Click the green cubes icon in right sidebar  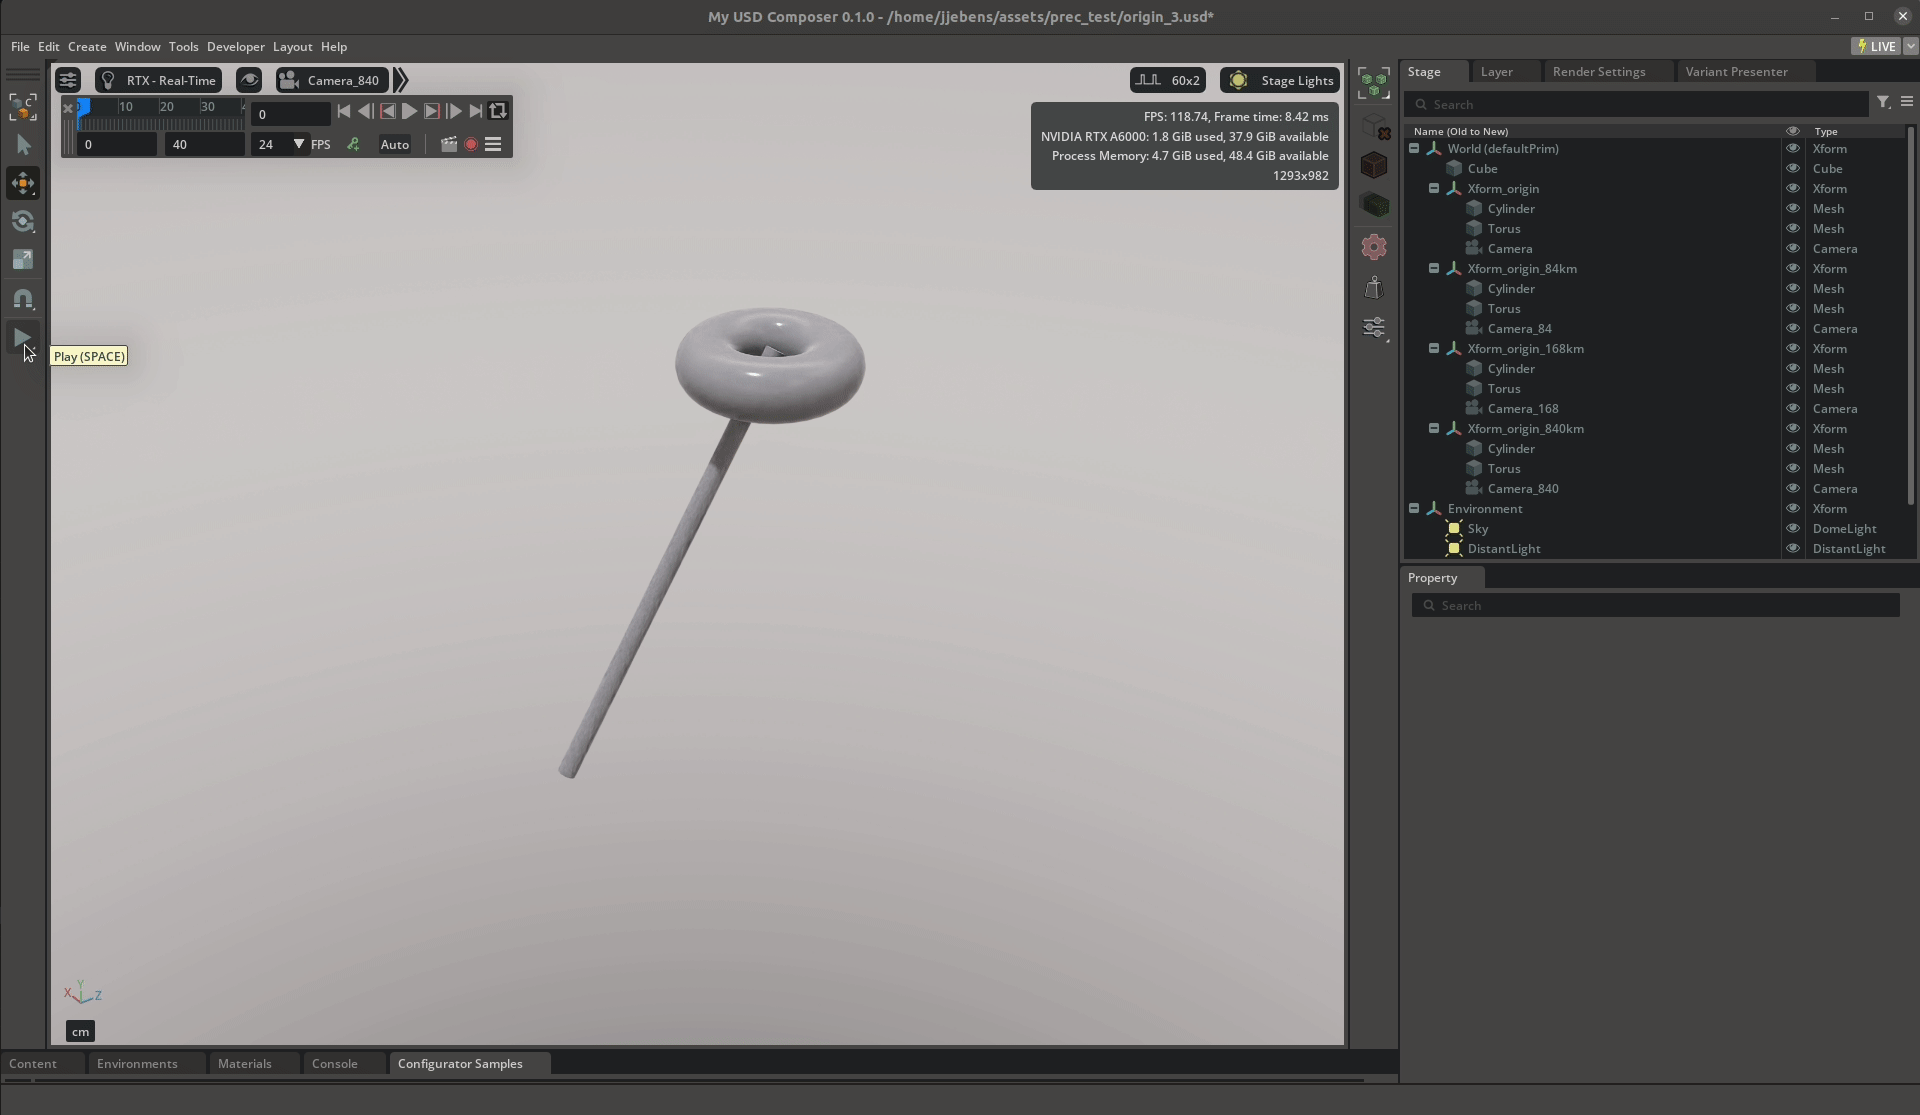point(1374,83)
